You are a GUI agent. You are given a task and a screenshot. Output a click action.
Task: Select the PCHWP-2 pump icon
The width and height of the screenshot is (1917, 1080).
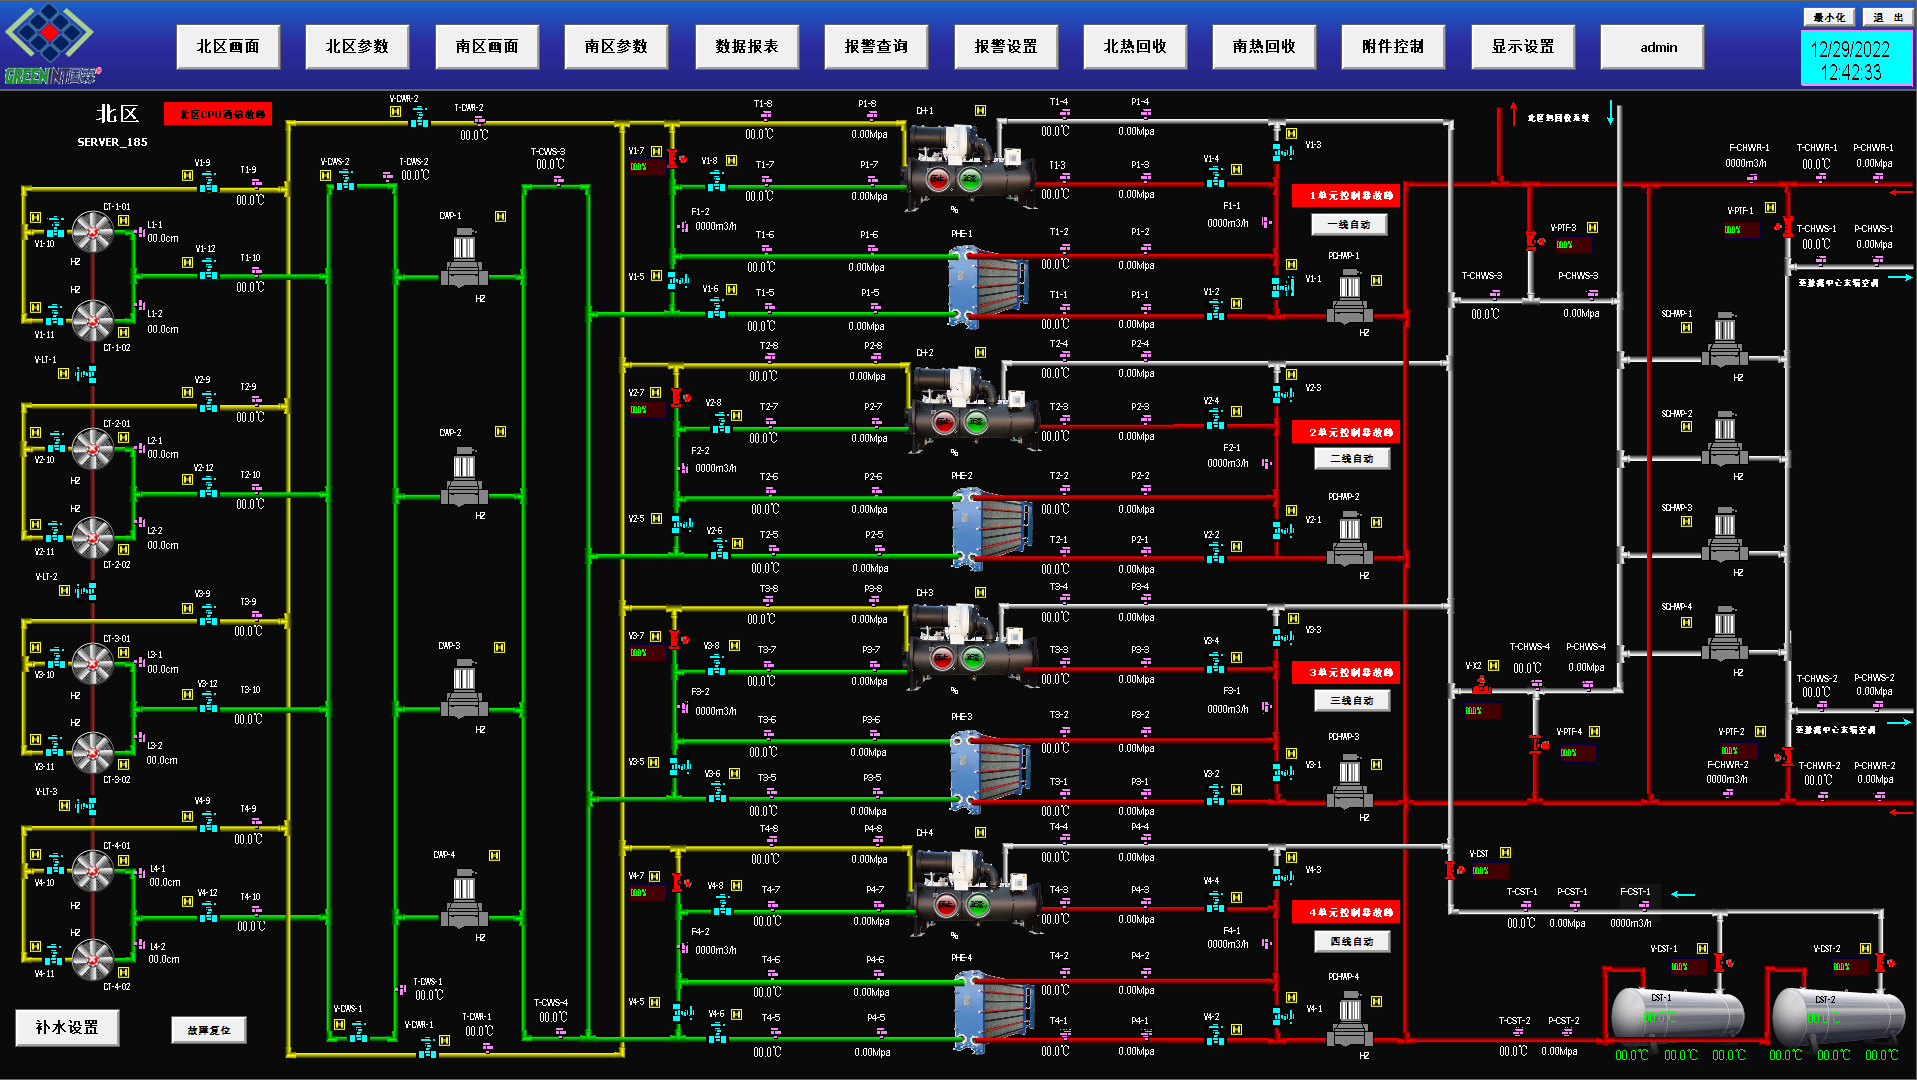[x=1350, y=538]
